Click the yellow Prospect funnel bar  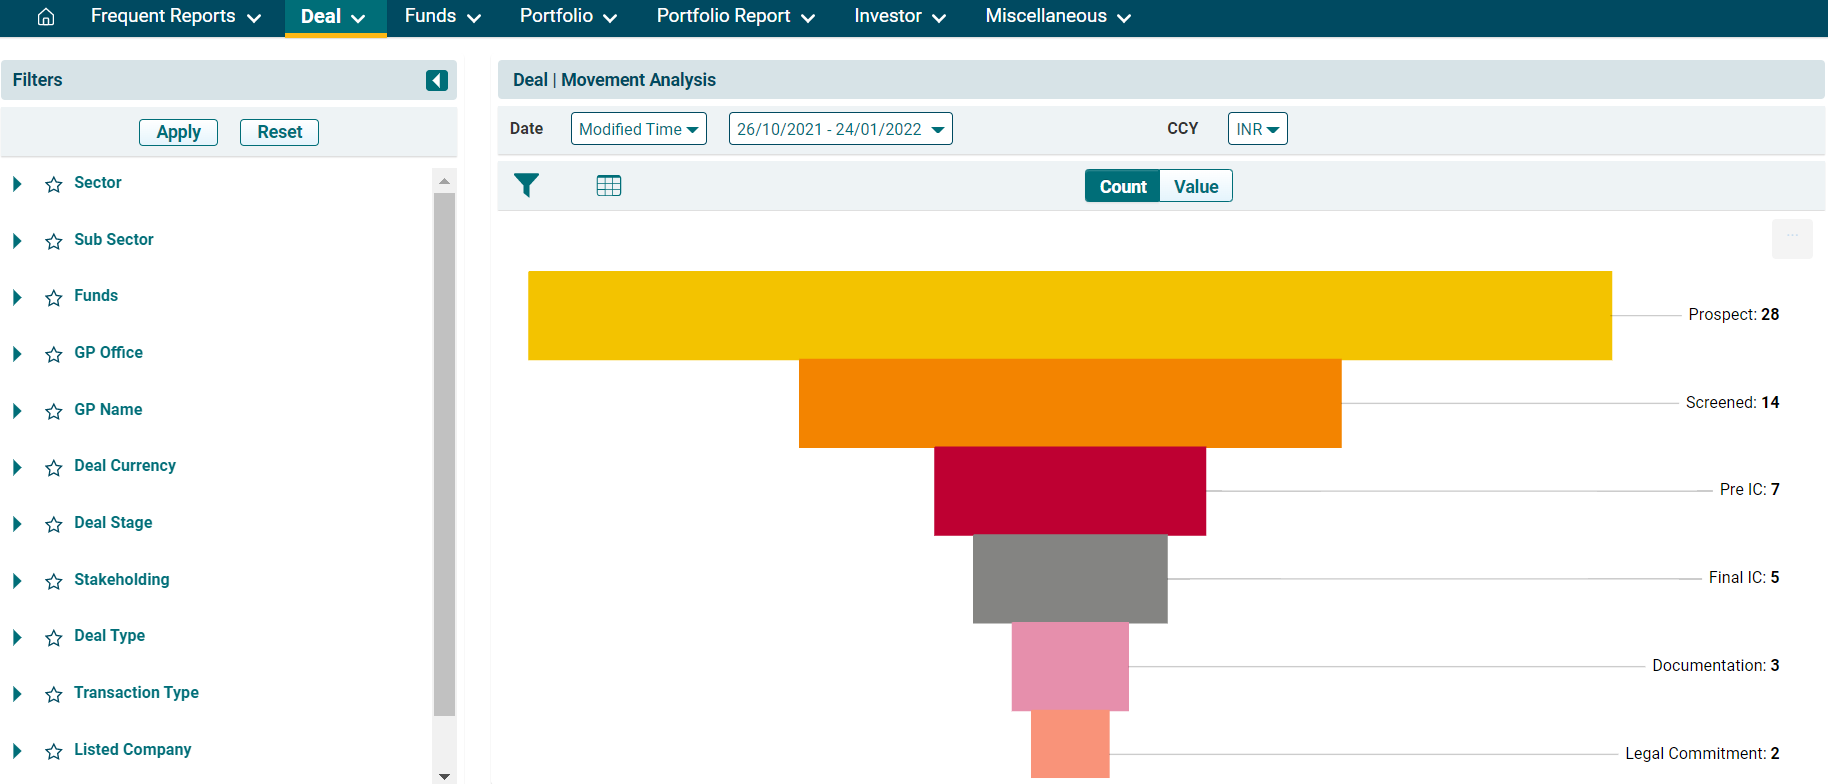click(x=1069, y=315)
